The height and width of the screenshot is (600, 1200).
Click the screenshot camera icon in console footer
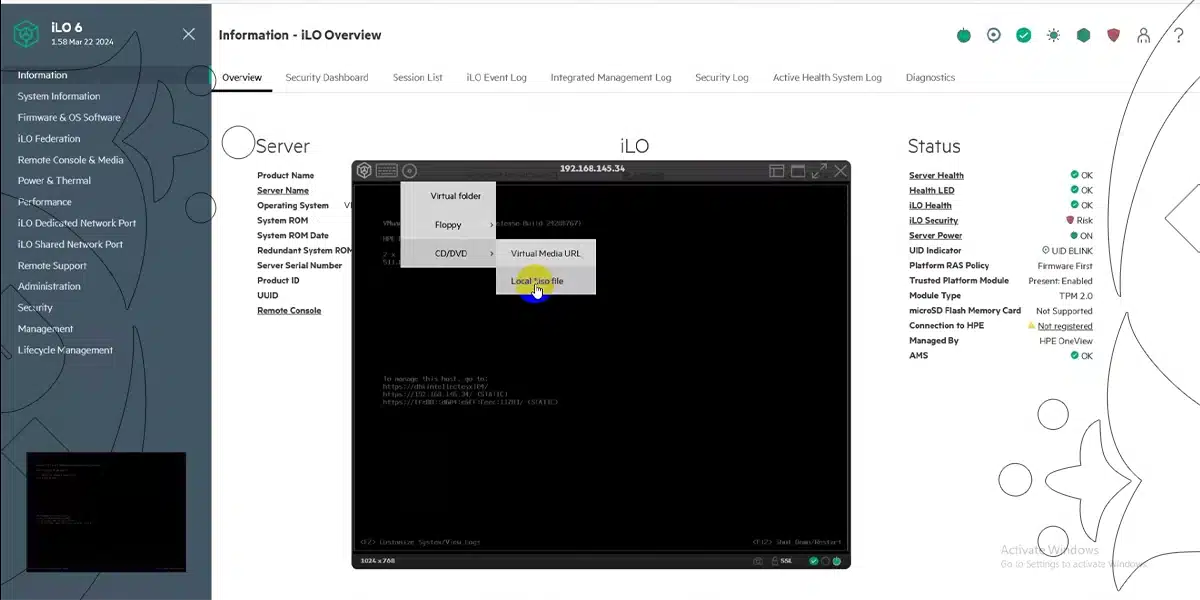tap(760, 561)
